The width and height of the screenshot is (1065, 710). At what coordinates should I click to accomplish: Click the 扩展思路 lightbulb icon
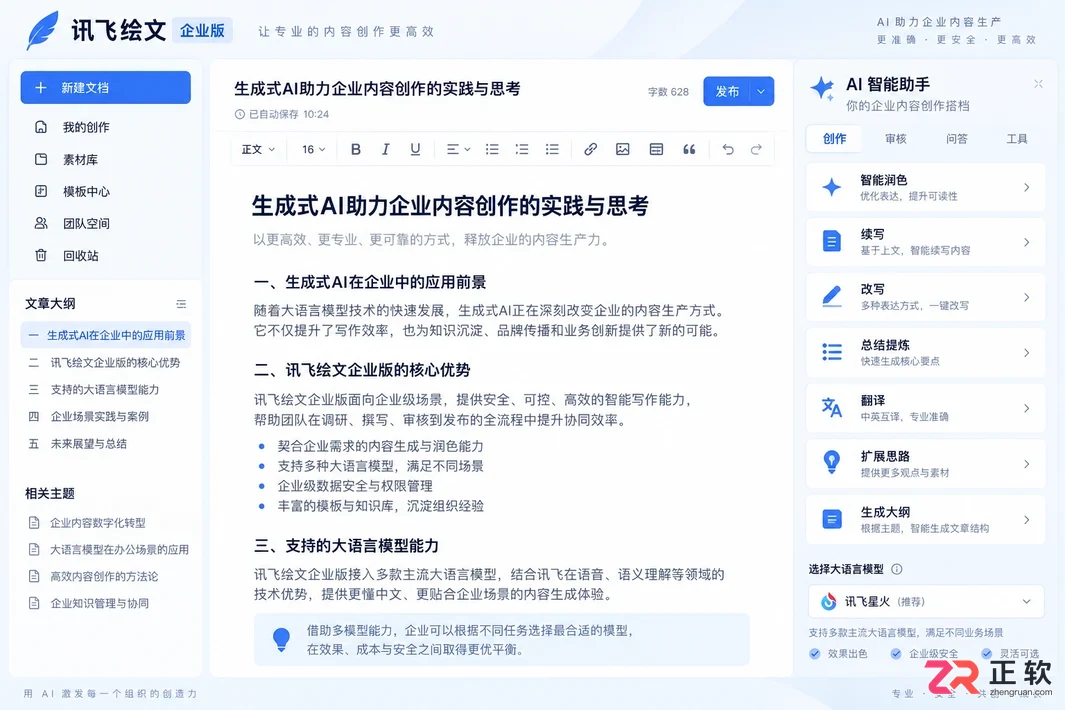click(x=831, y=462)
